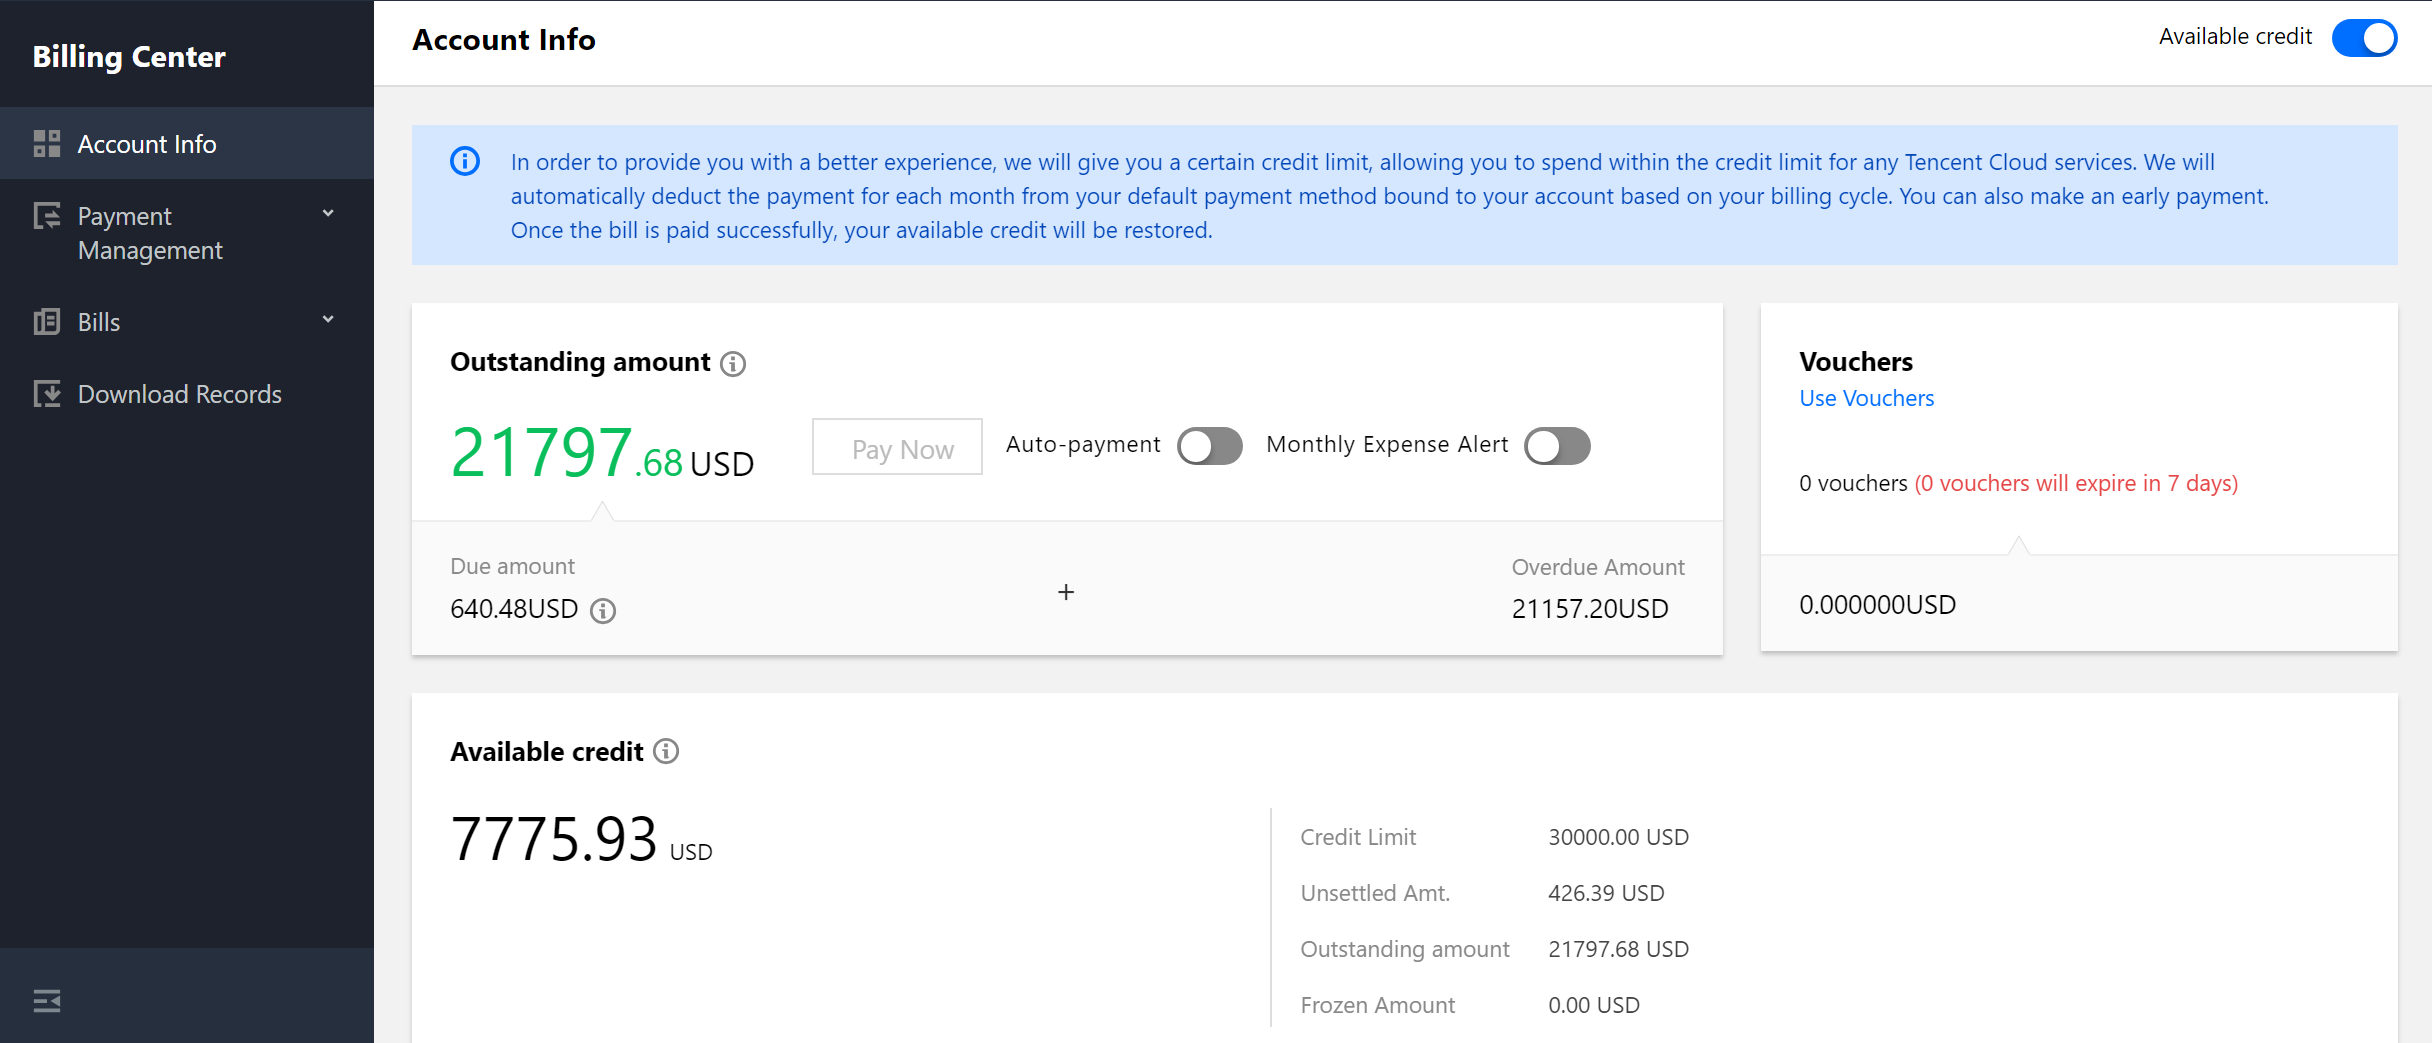Click the blue notice info icon
This screenshot has height=1043, width=2432.
point(465,161)
